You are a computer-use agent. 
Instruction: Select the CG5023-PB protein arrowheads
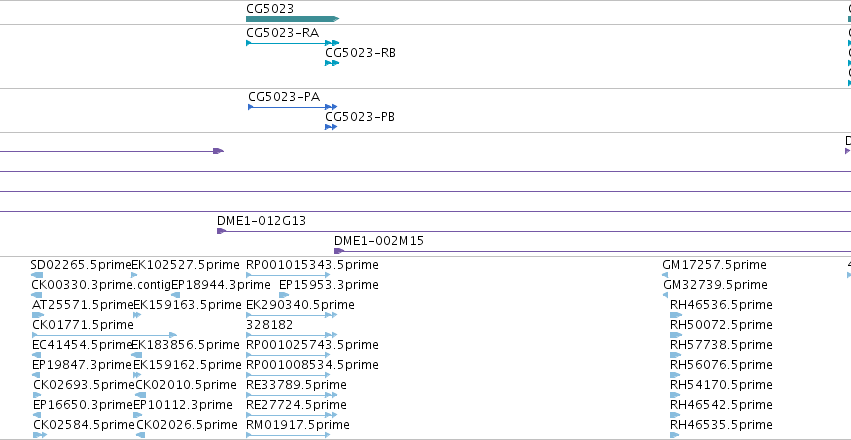(331, 127)
